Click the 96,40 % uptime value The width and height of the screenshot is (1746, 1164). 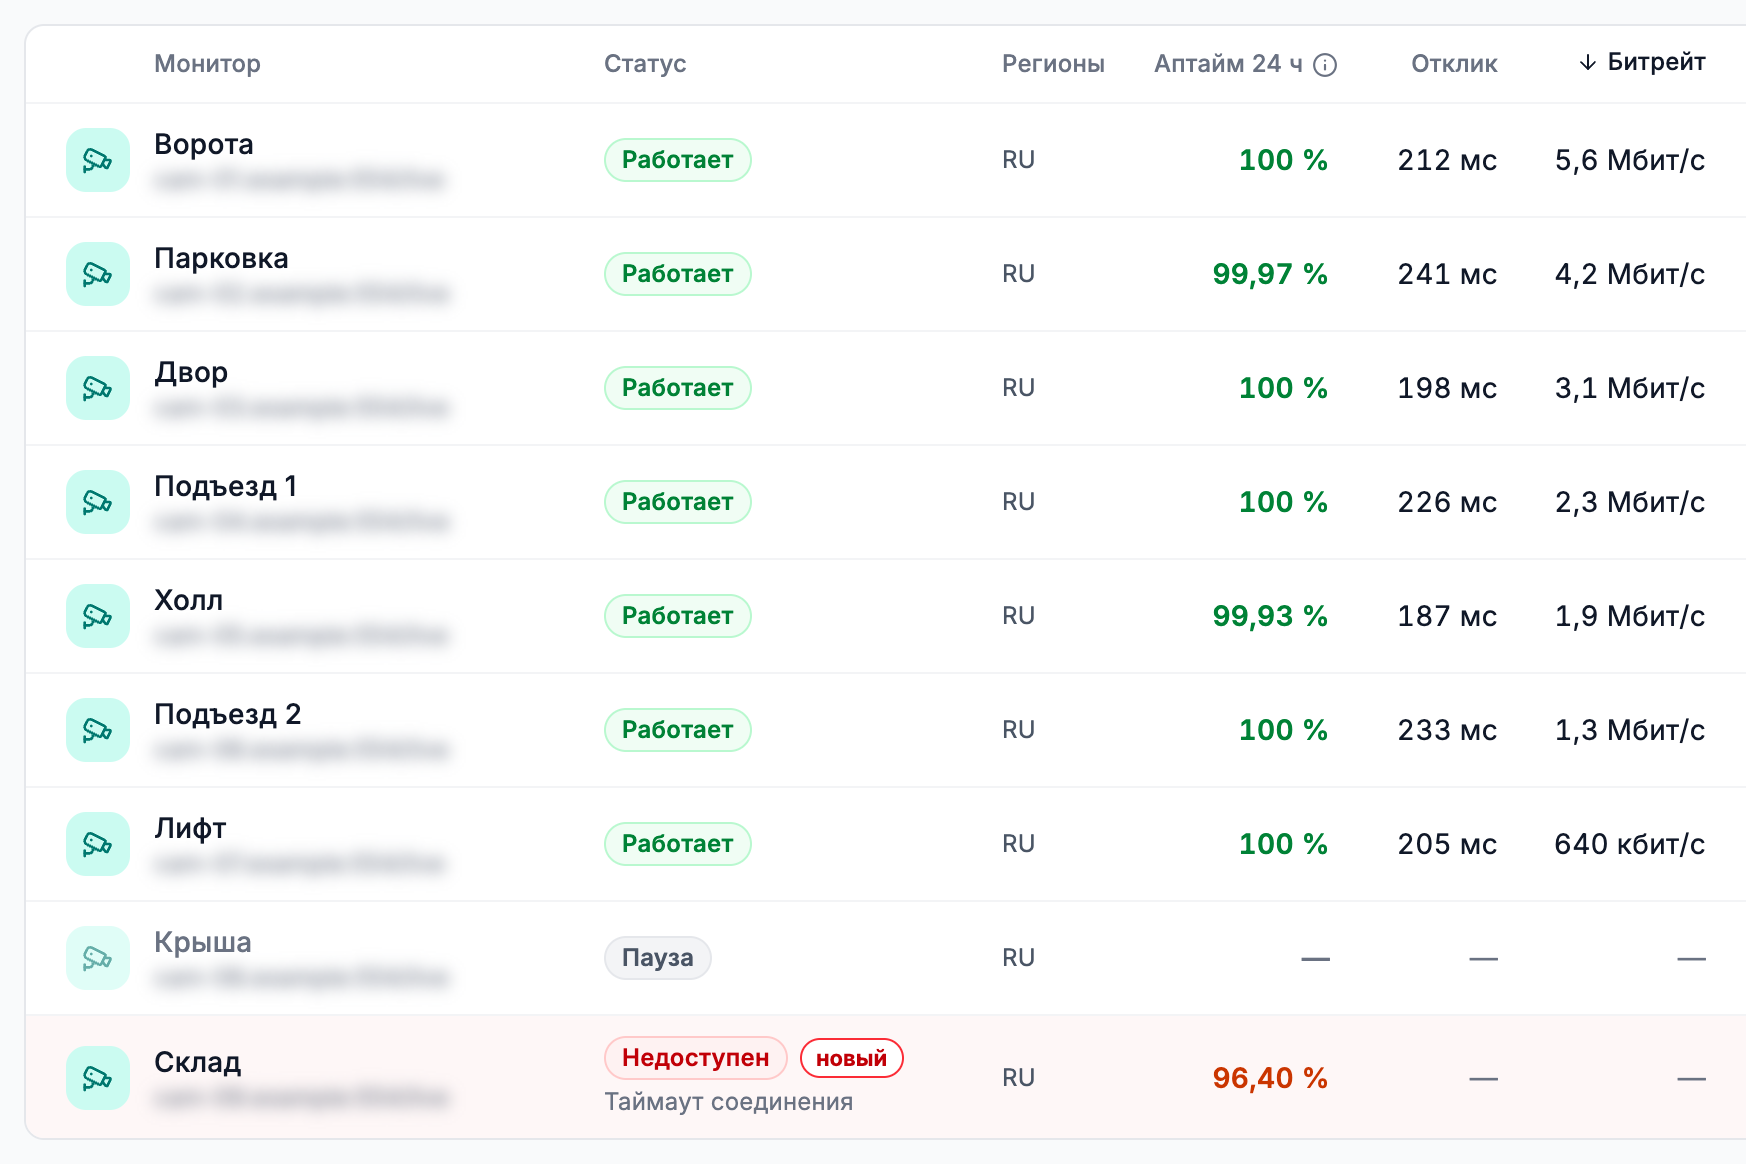(x=1270, y=1078)
